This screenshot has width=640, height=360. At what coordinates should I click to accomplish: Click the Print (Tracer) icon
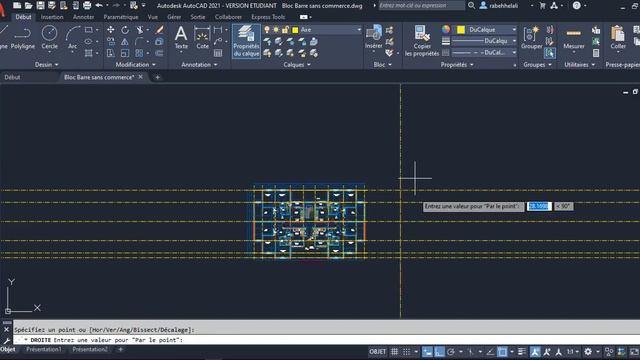pos(87,5)
